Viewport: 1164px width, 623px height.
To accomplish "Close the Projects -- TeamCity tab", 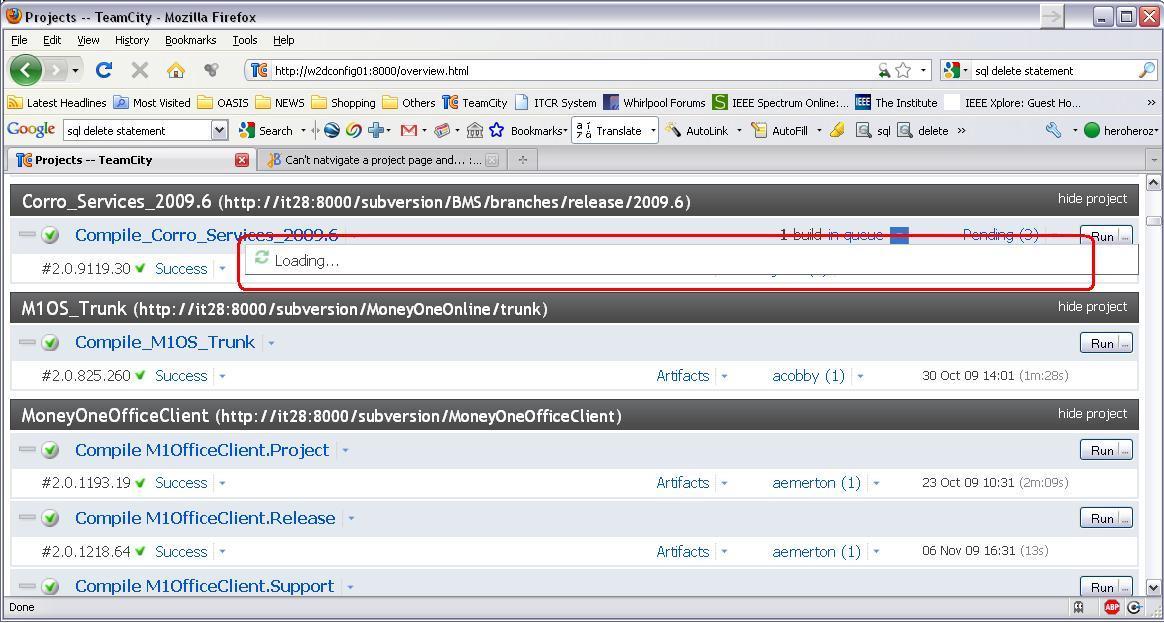I will (241, 160).
